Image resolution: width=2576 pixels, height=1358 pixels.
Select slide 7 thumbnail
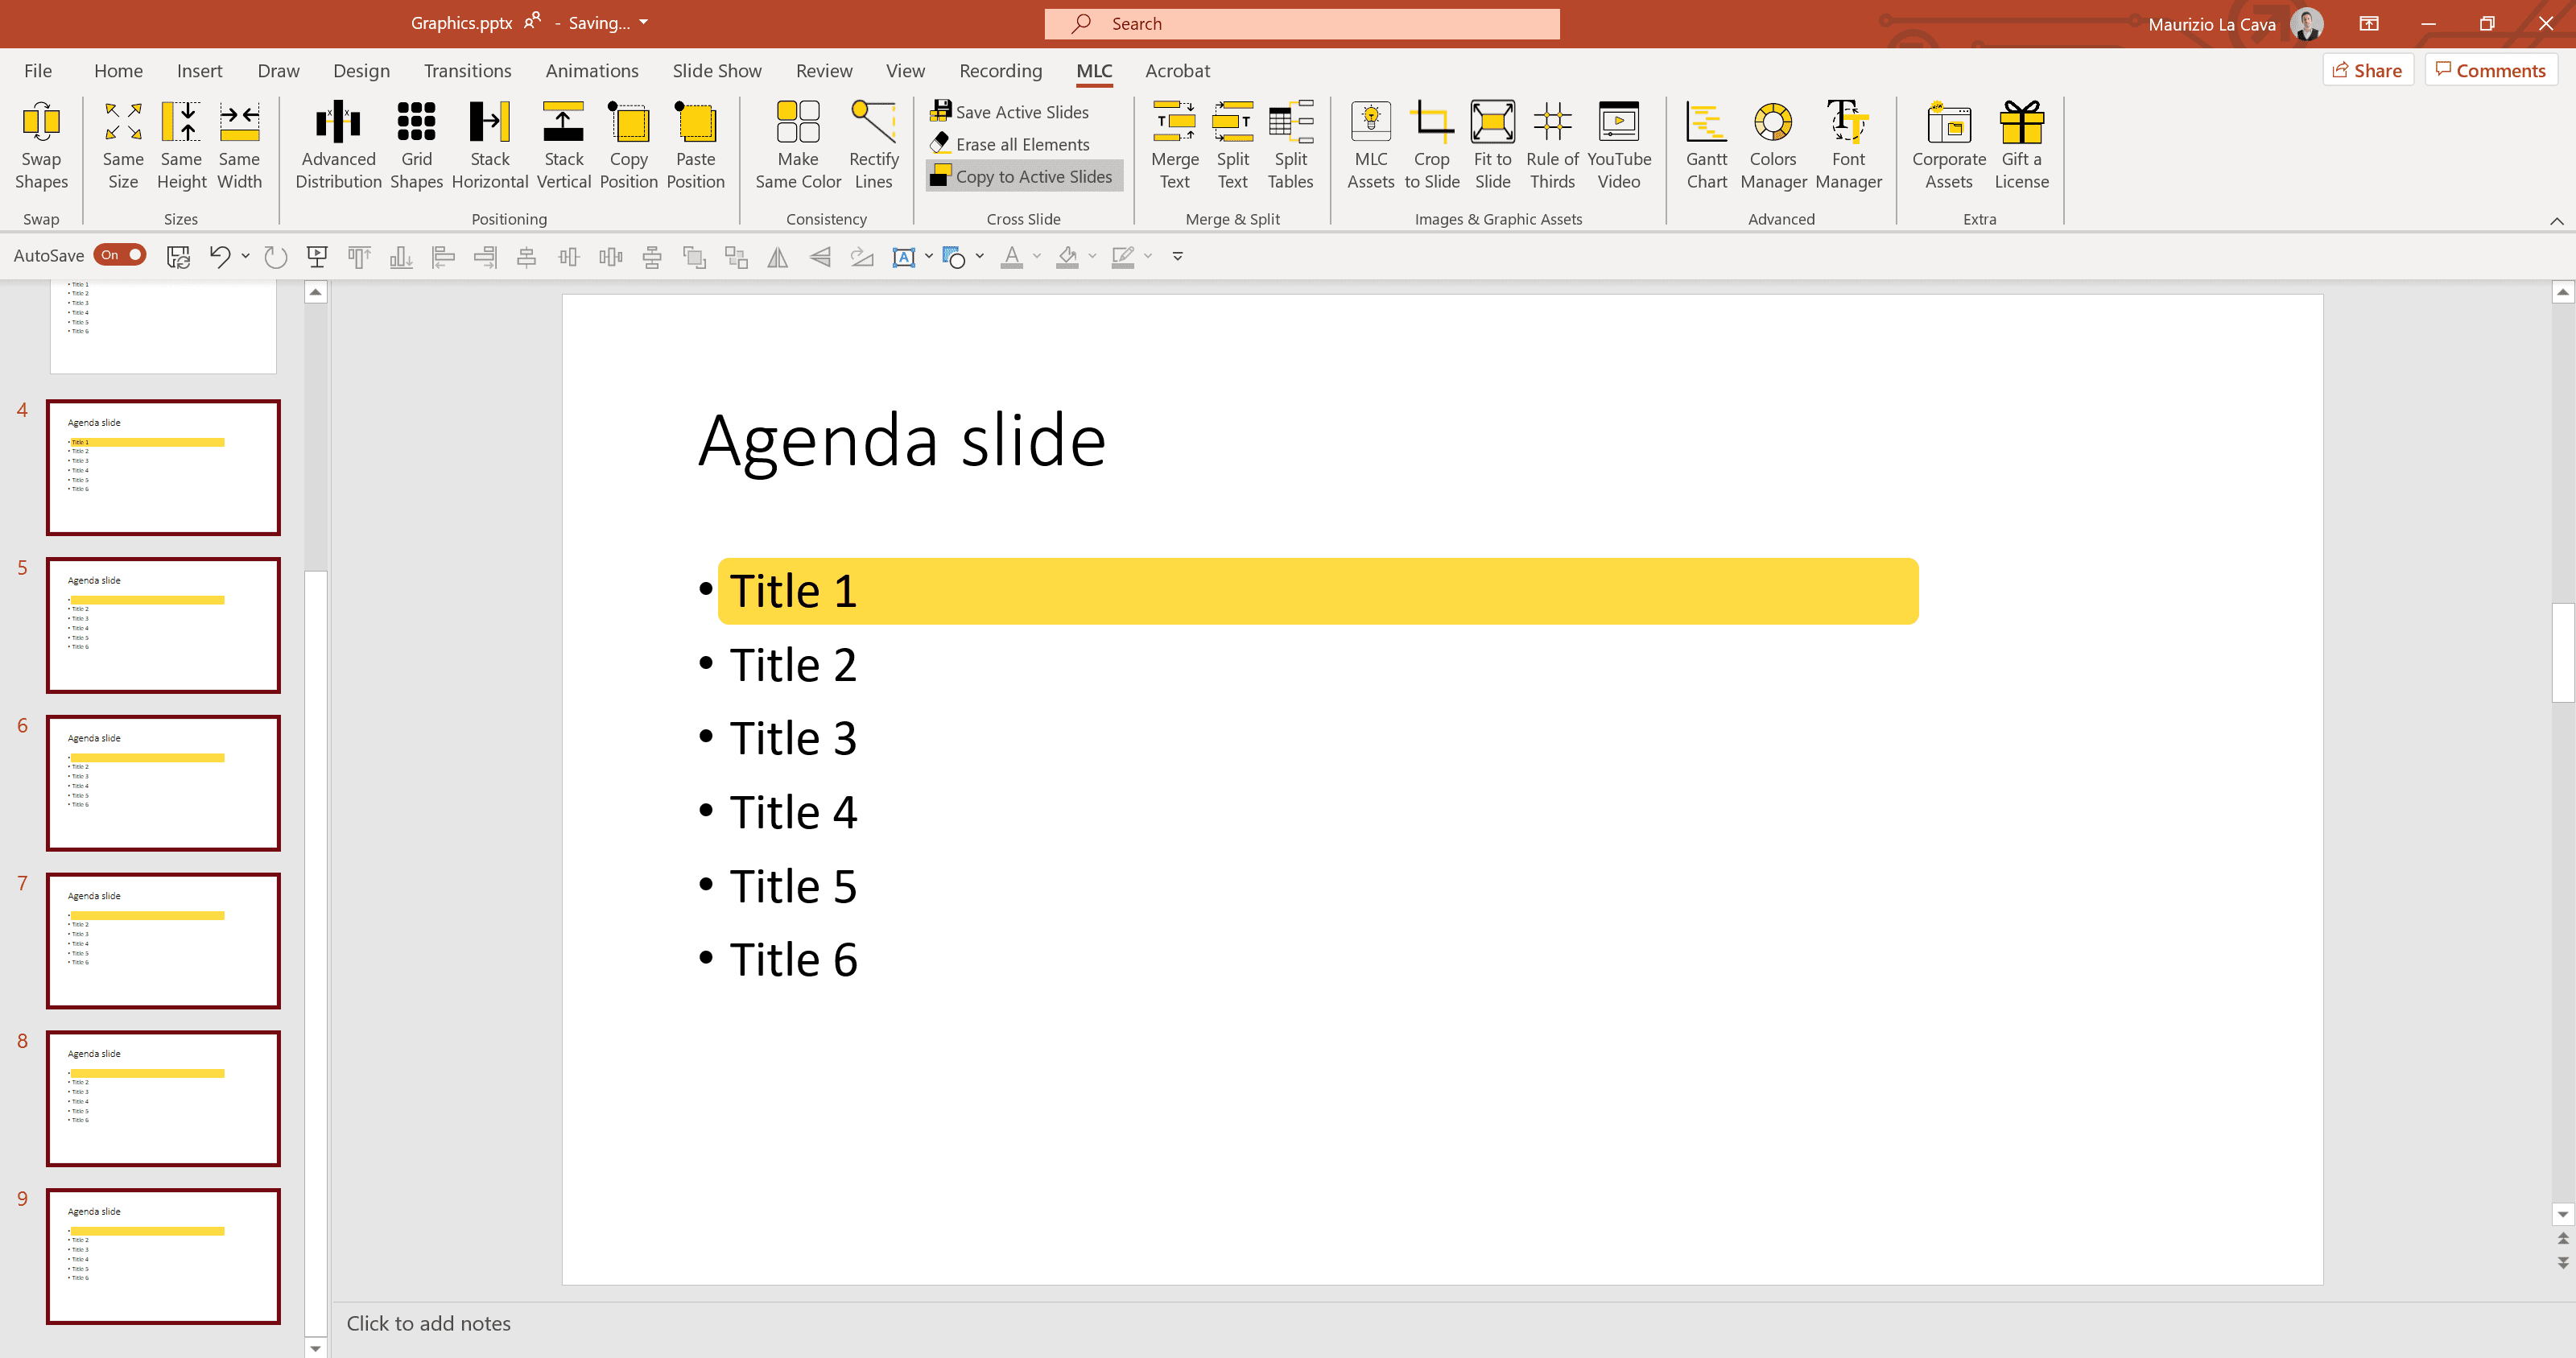tap(163, 940)
